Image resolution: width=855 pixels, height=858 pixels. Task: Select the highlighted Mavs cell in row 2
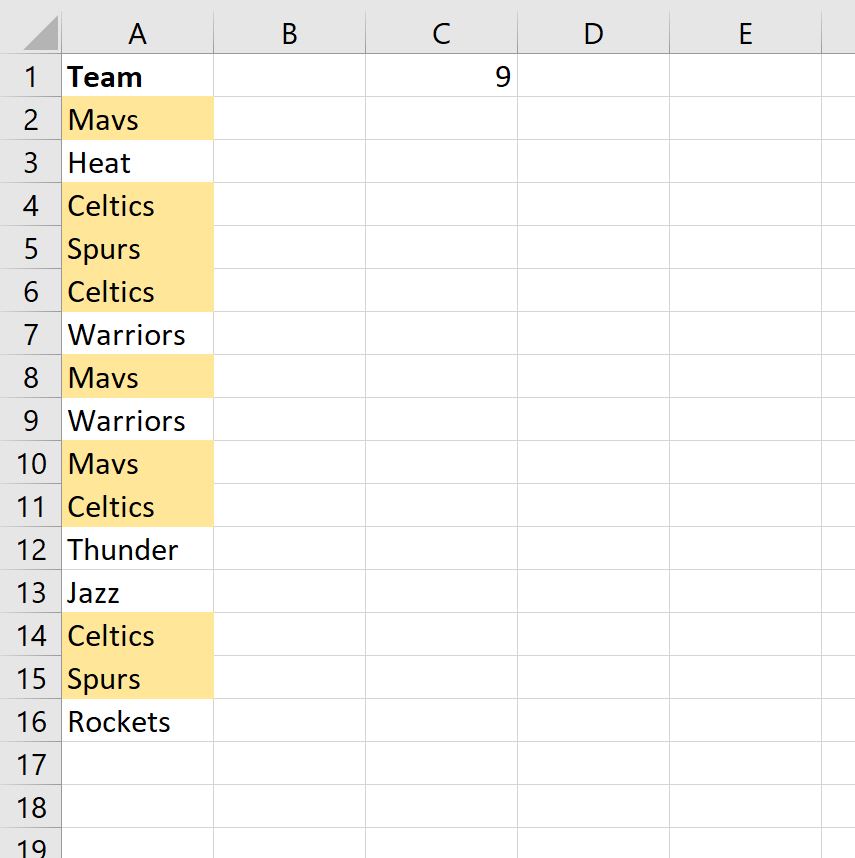[137, 118]
